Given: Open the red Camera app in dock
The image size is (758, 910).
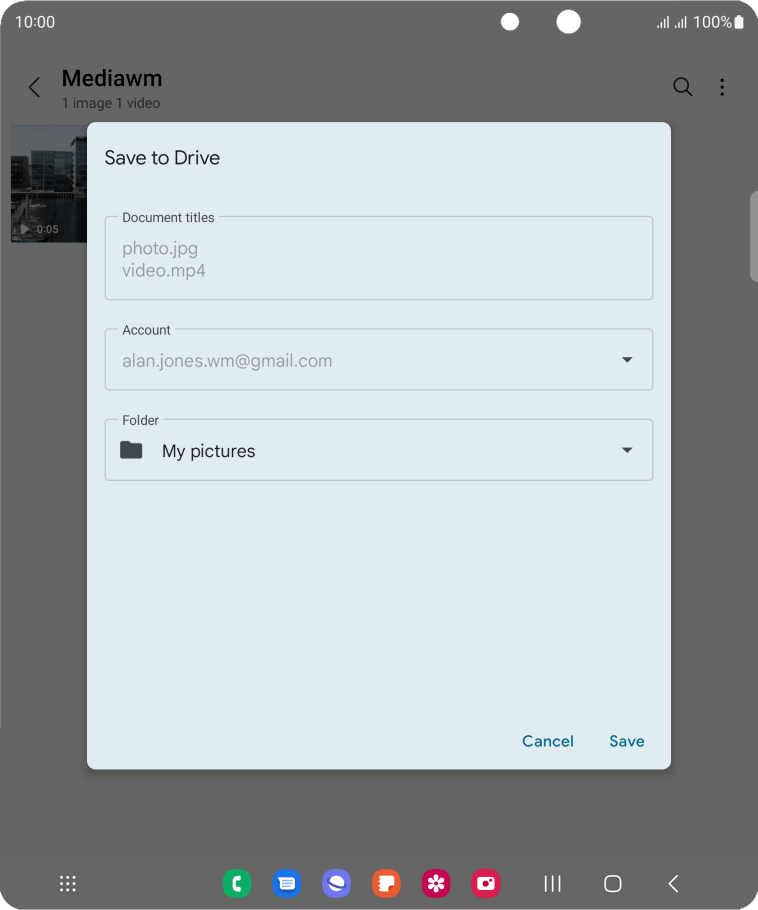Looking at the screenshot, I should pos(486,884).
